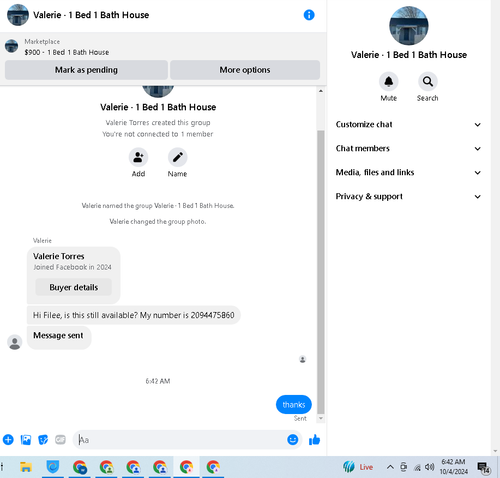Viewport: 500px width, 478px height.
Task: Attach a photo using the image icon
Action: 26,440
